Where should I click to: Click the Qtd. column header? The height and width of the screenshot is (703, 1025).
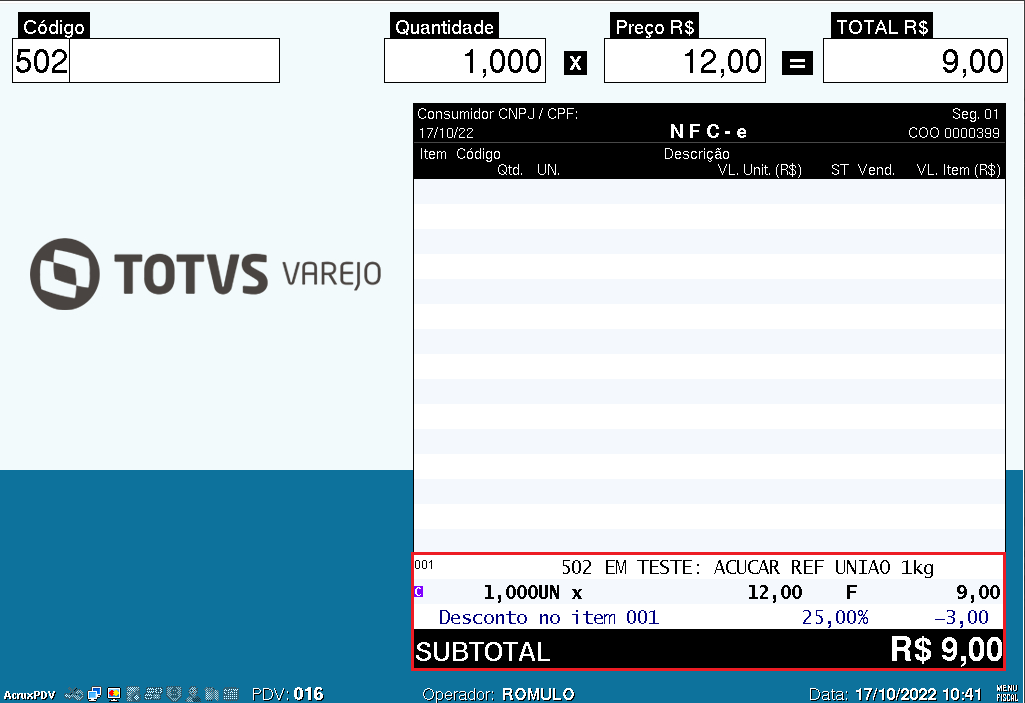click(x=510, y=170)
